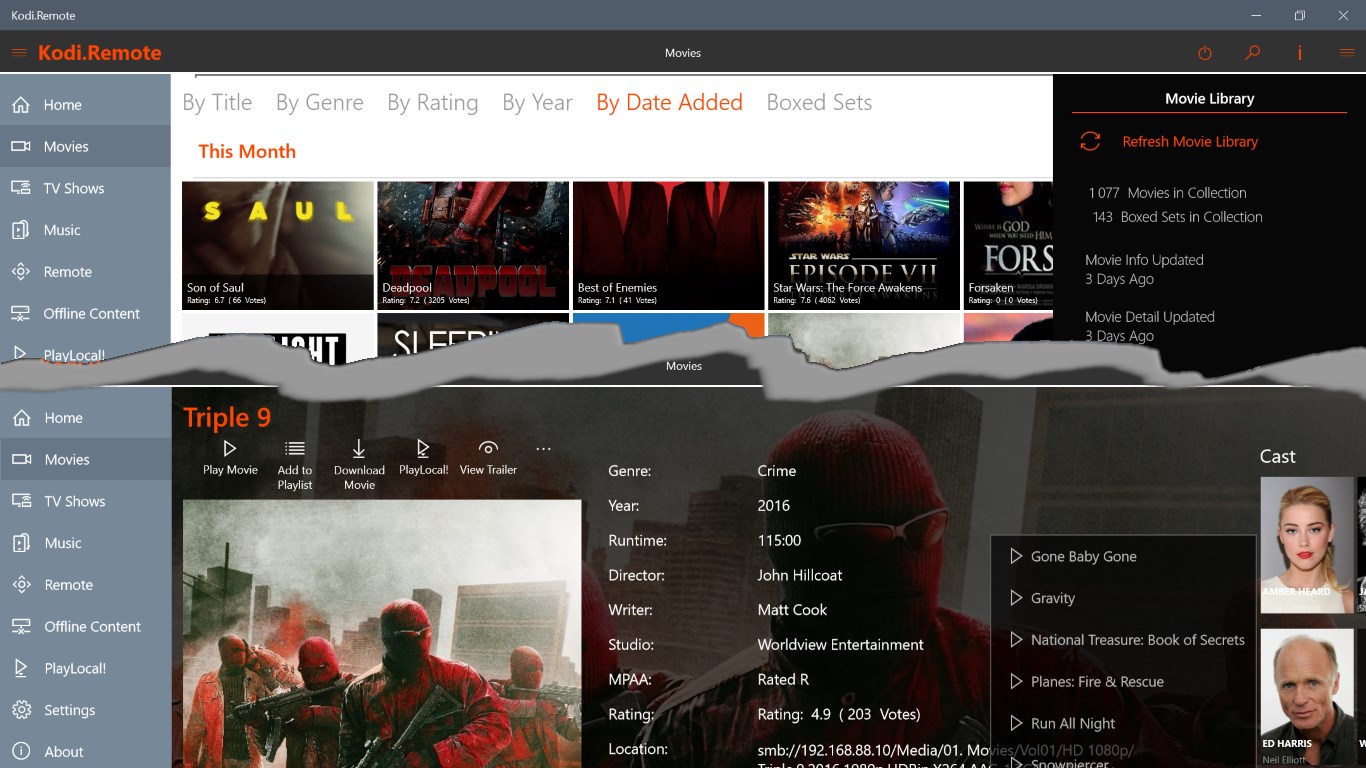This screenshot has height=768, width=1366.
Task: Open Music in the Triple 9 screen sidebar
Action: point(85,543)
